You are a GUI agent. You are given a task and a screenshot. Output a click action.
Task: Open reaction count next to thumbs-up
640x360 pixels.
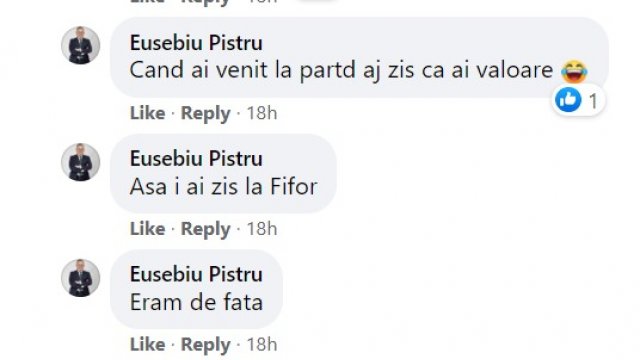point(593,101)
